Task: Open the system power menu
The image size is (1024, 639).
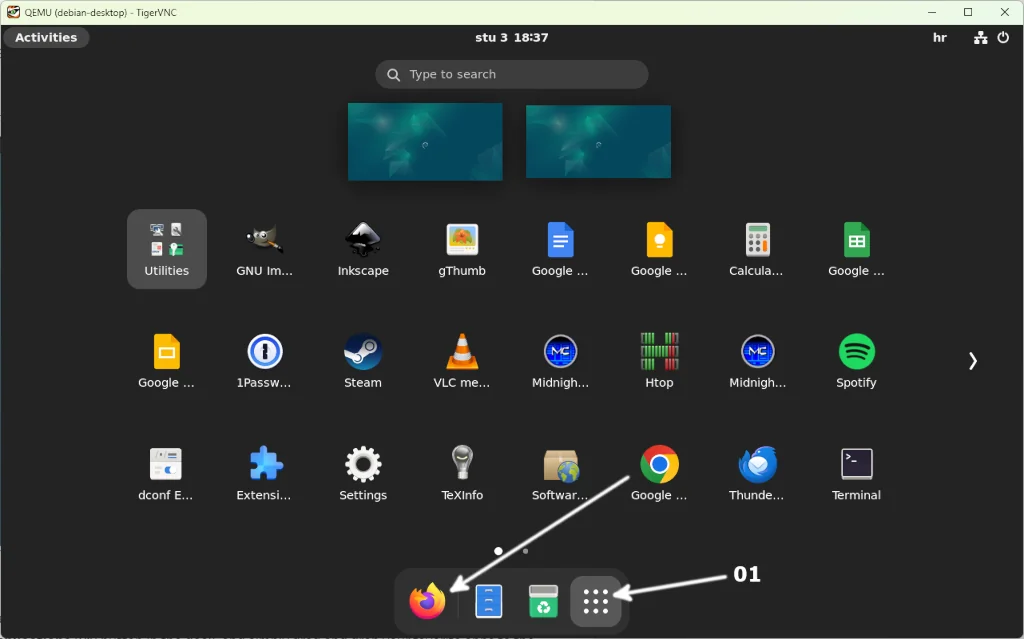Action: click(1003, 37)
